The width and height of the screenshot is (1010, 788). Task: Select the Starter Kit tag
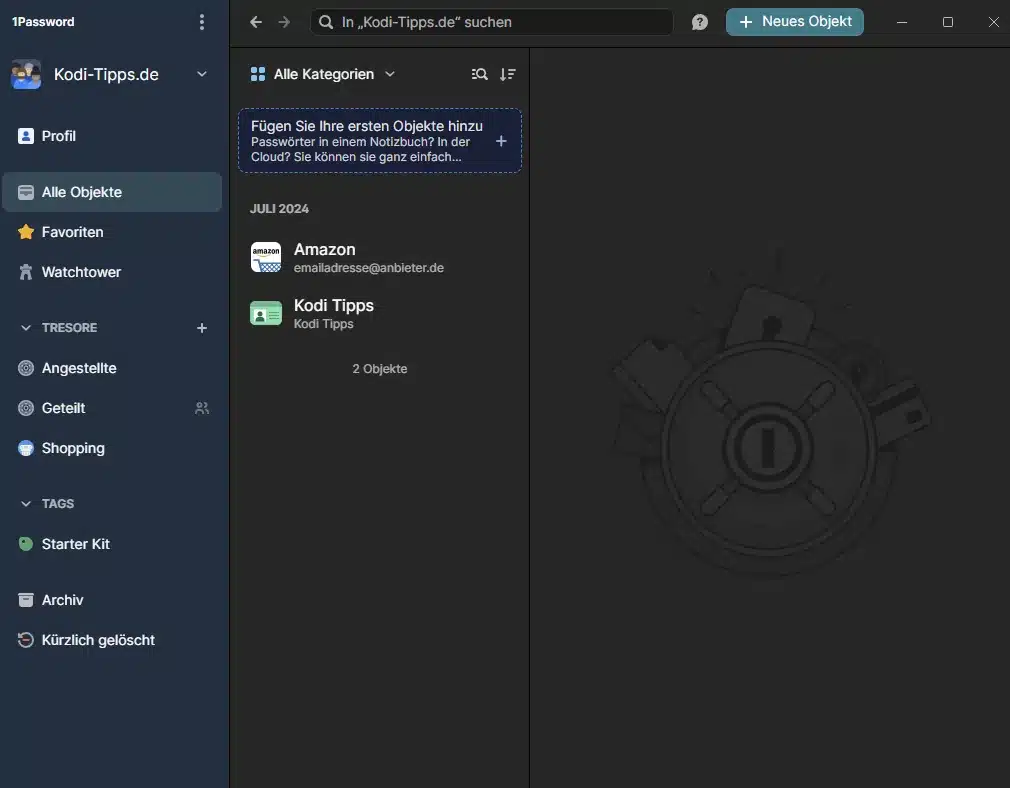[112, 544]
